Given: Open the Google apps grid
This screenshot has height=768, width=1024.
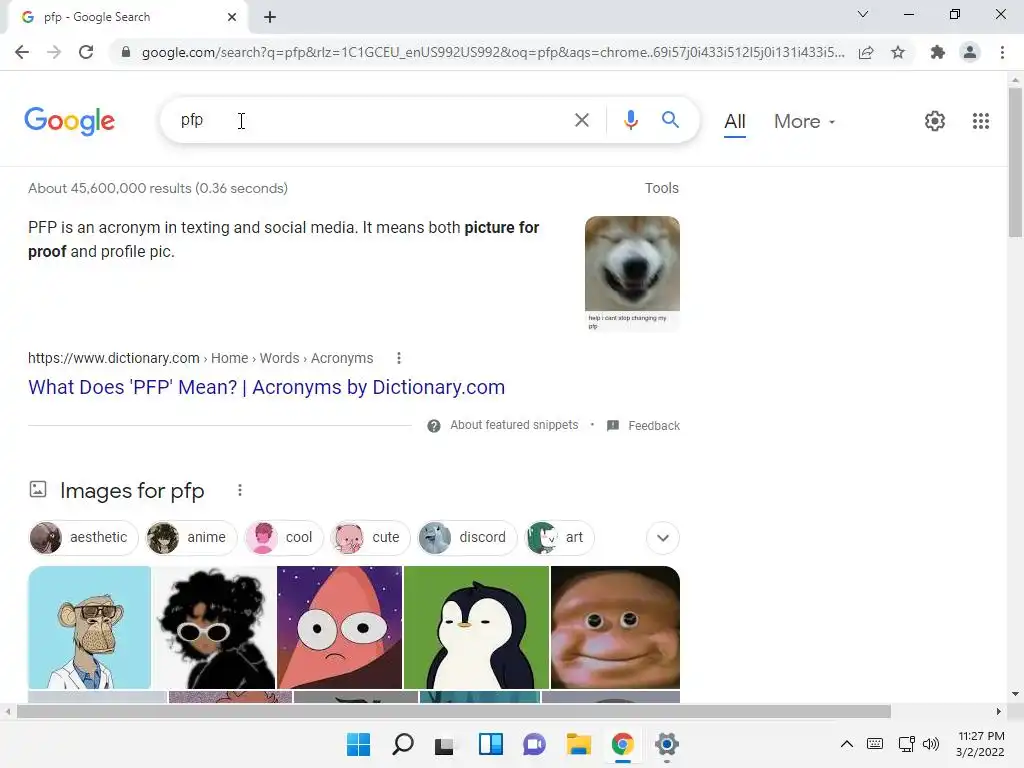Looking at the screenshot, I should [980, 121].
